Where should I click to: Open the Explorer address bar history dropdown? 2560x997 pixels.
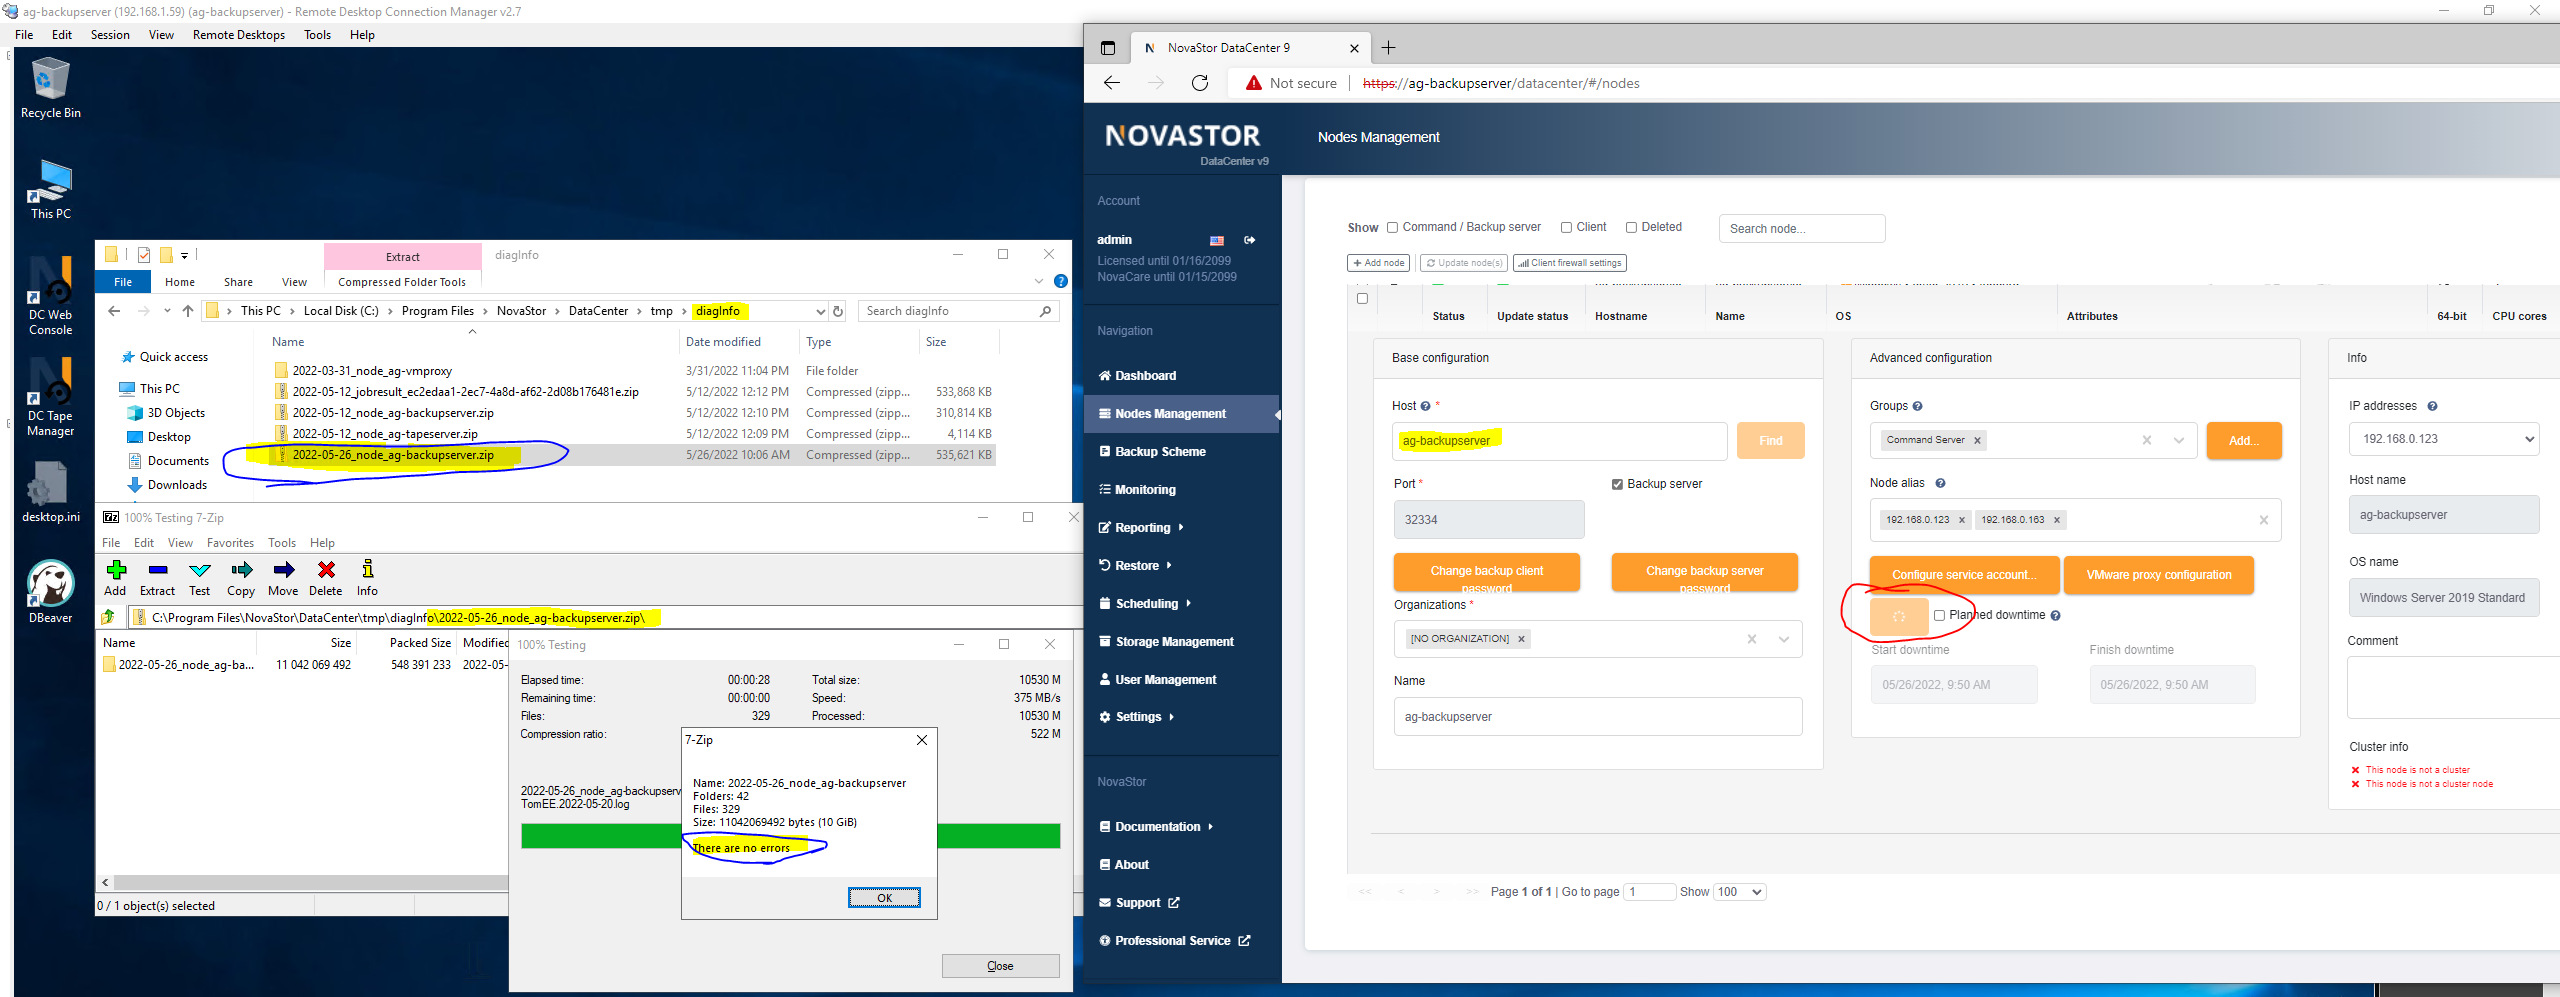click(820, 311)
